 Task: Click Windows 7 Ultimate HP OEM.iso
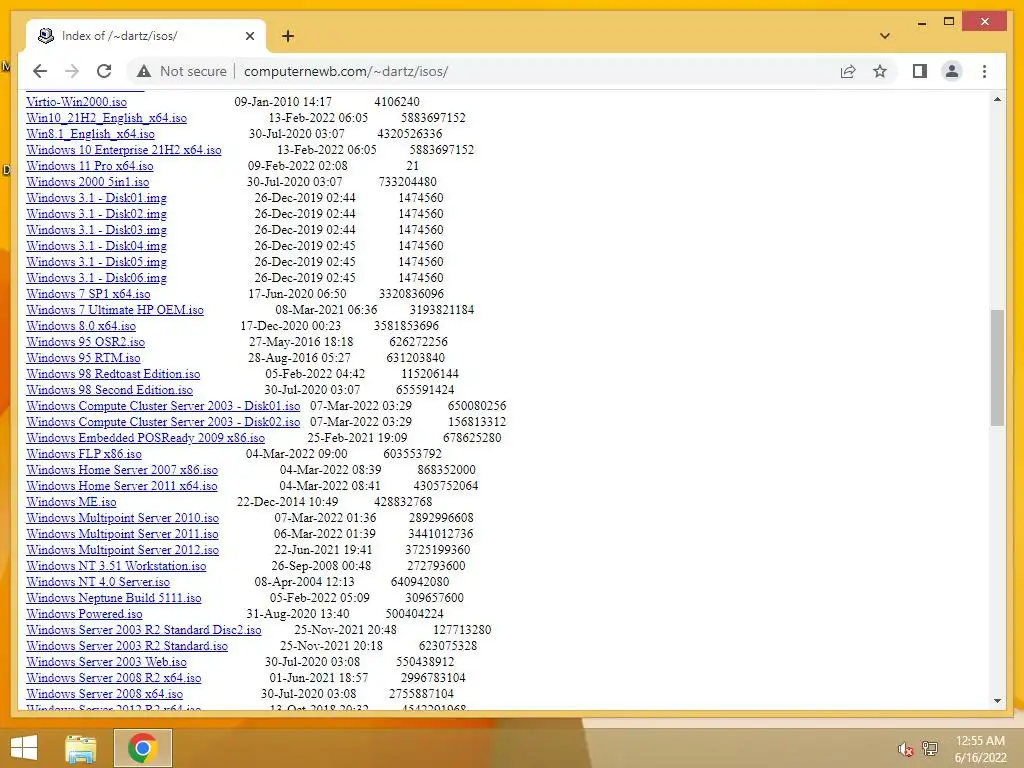[x=115, y=310]
